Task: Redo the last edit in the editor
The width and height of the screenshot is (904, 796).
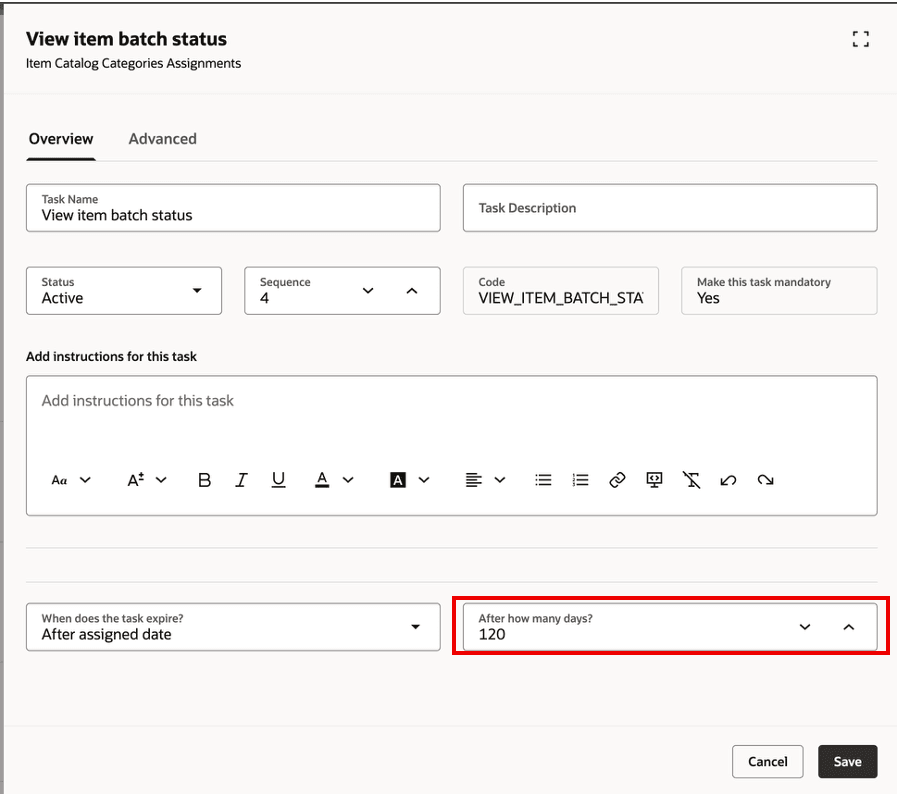Action: pyautogui.click(x=765, y=479)
